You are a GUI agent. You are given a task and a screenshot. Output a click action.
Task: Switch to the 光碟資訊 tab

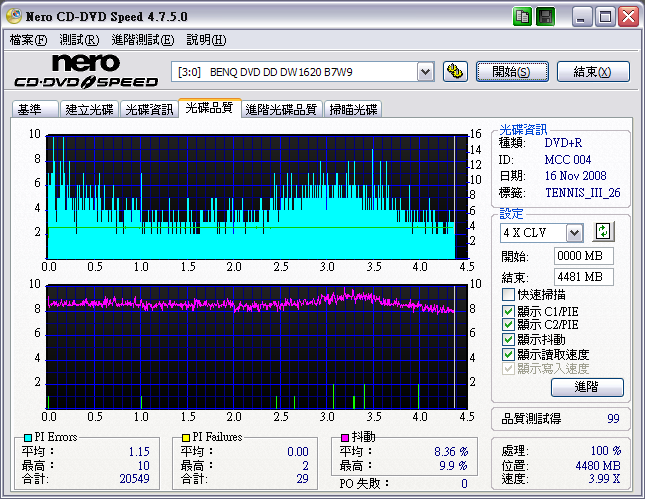(x=149, y=109)
